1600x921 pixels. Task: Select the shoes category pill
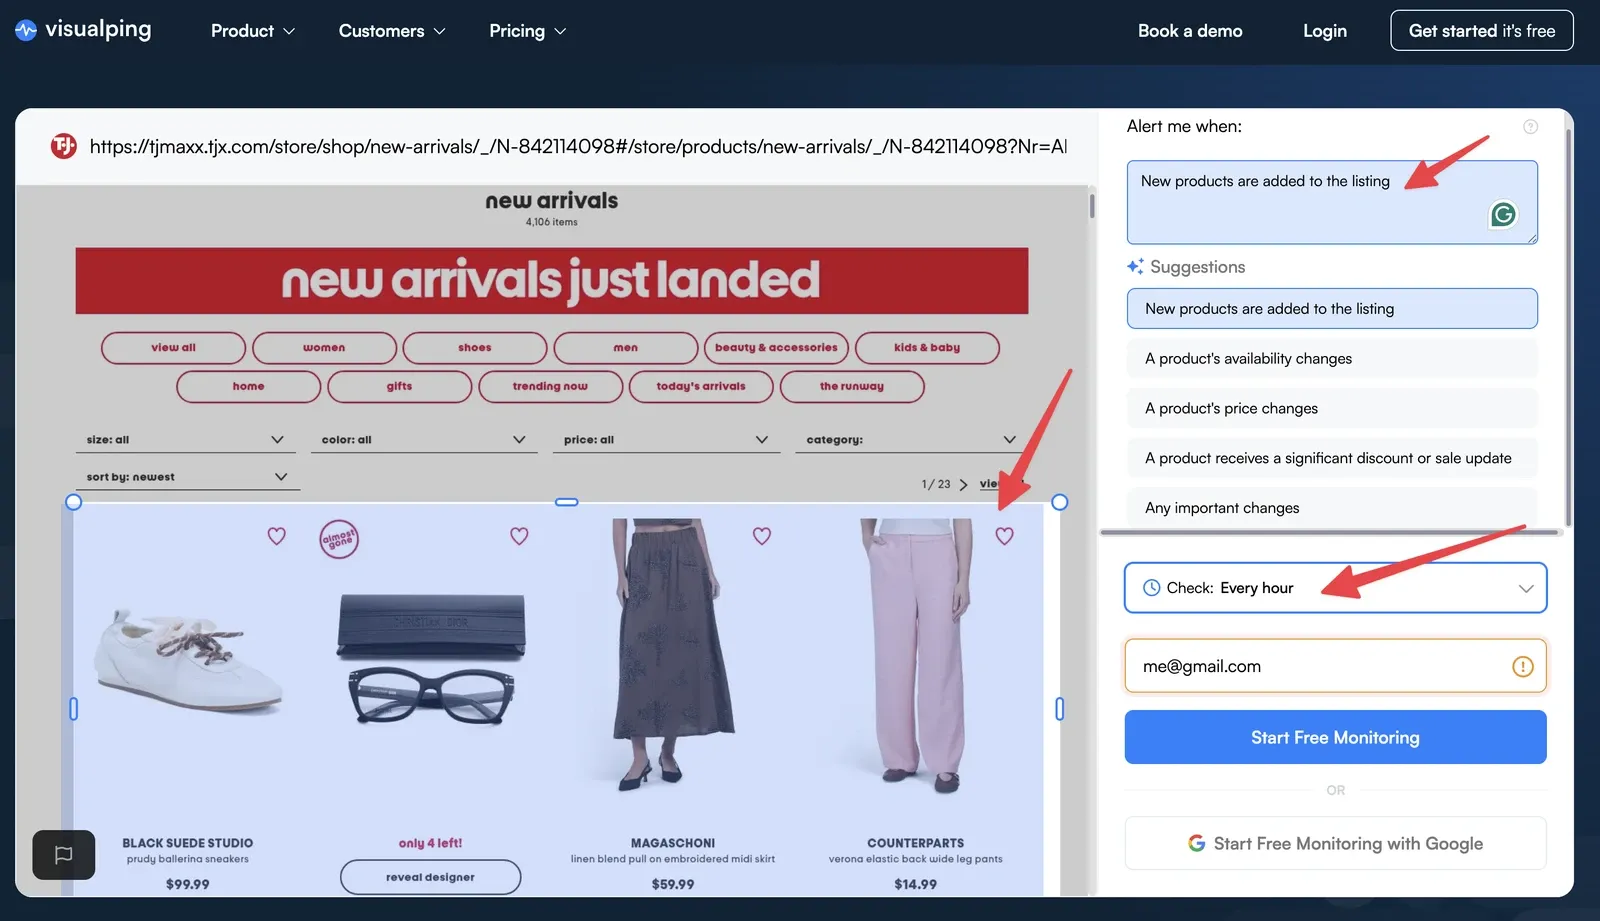coord(475,348)
